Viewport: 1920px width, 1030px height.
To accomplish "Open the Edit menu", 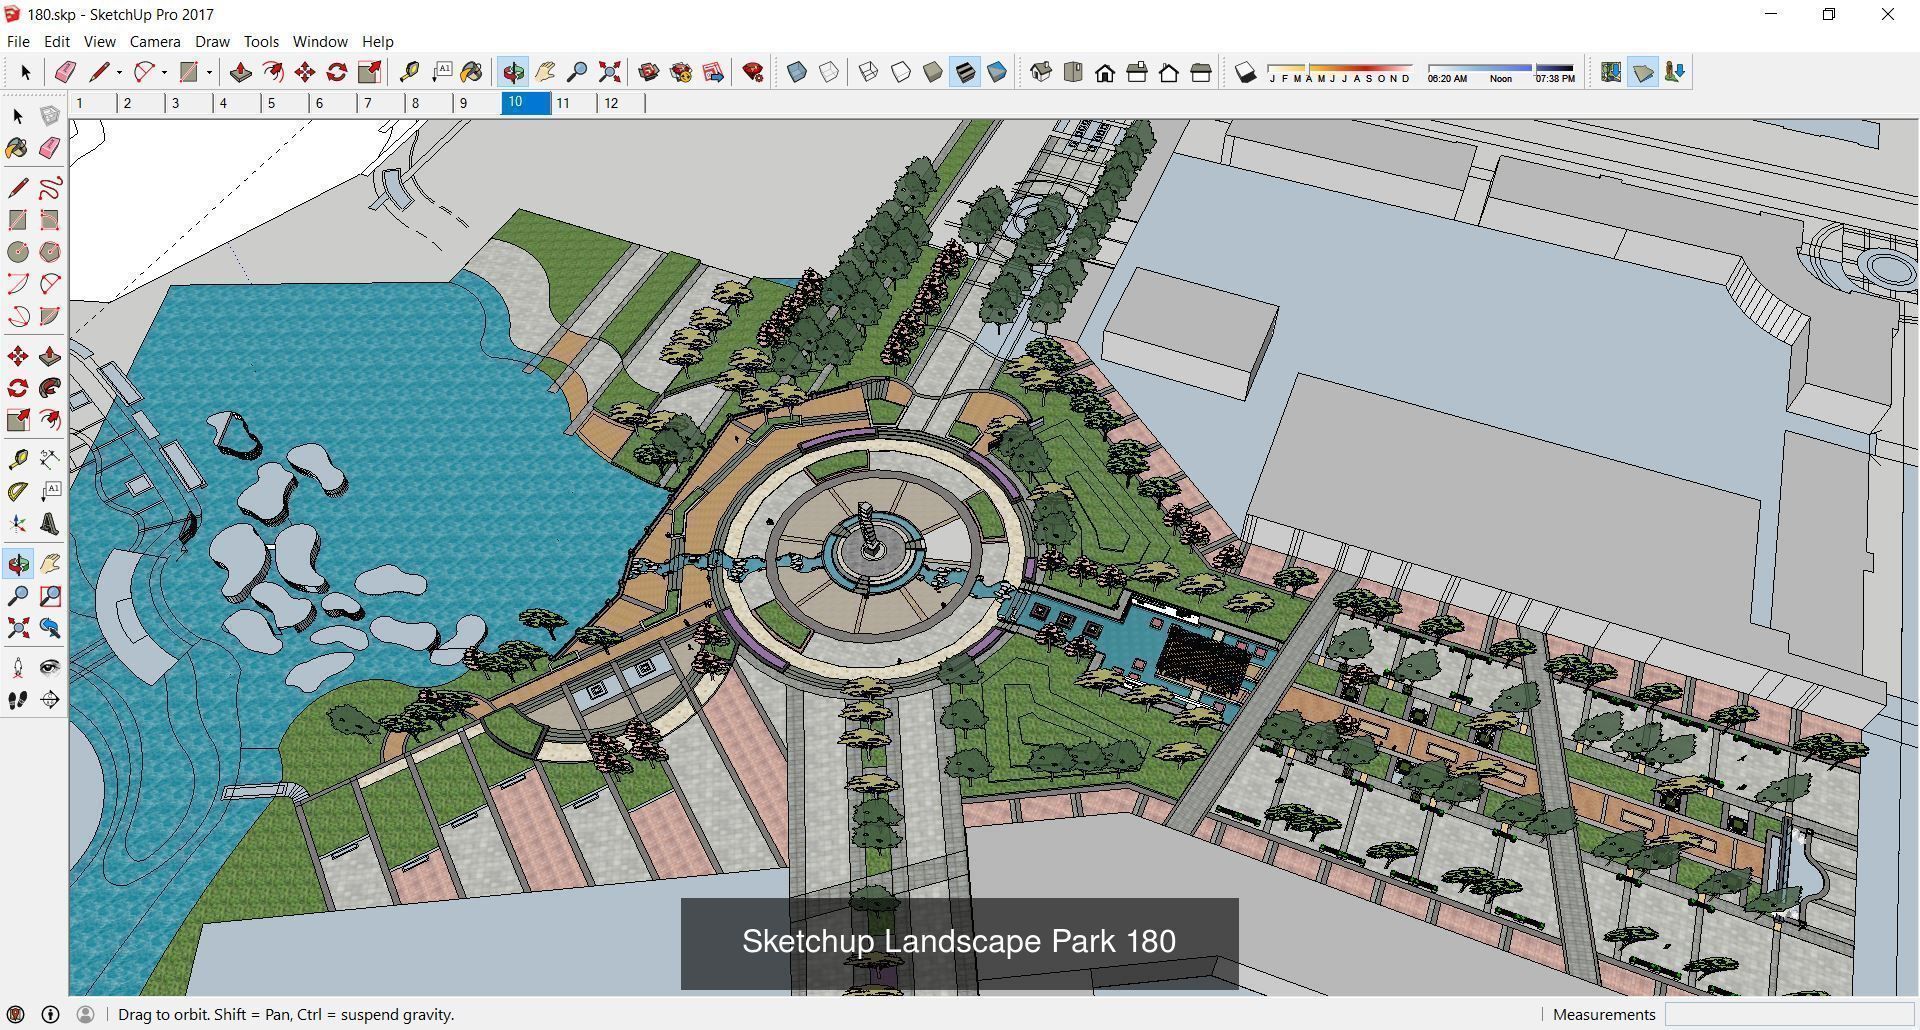I will tap(56, 41).
